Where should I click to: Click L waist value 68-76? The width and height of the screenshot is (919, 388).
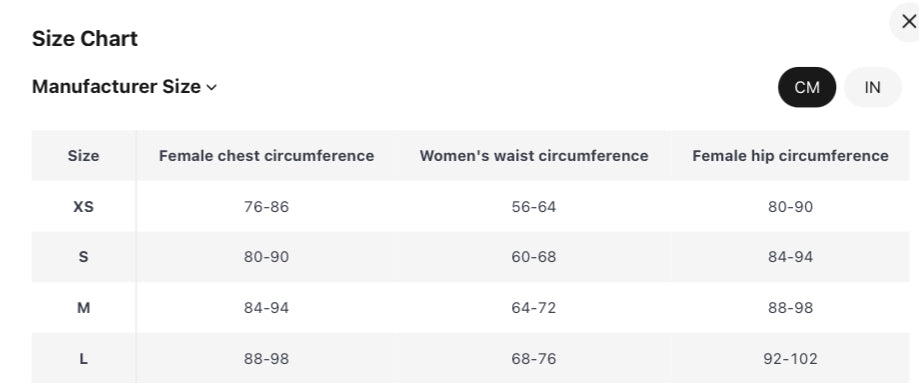coord(533,358)
